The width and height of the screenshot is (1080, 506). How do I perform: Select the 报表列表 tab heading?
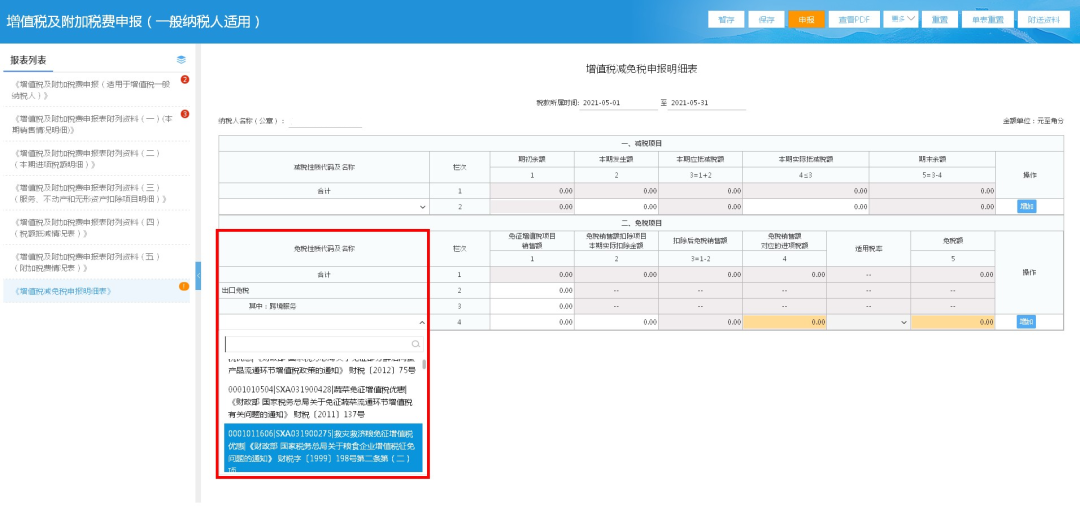pos(28,60)
